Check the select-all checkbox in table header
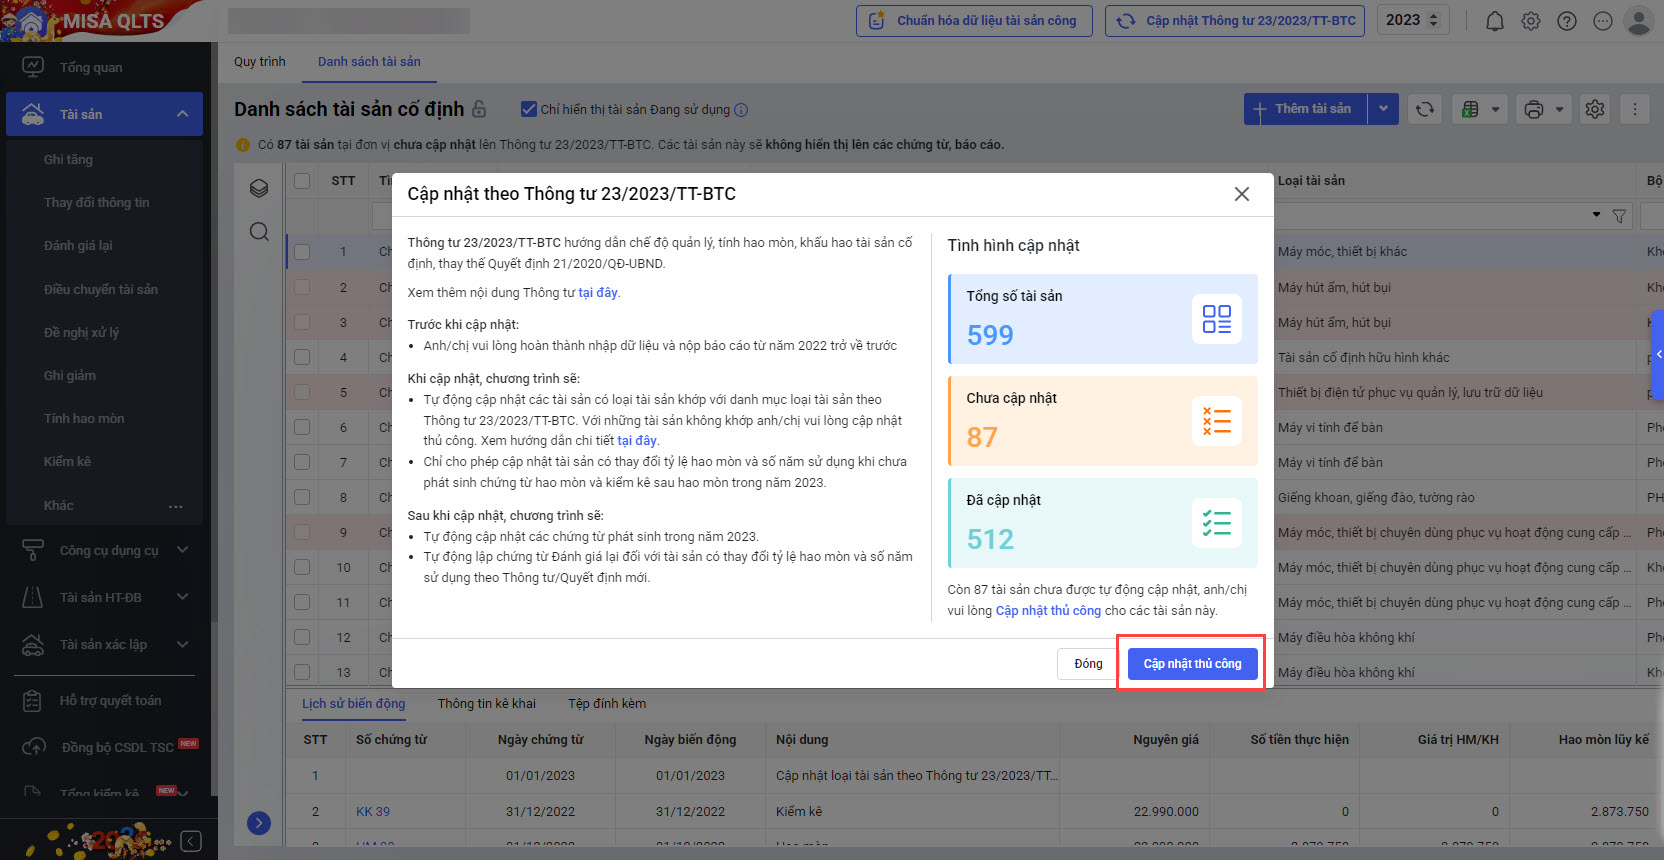The image size is (1664, 860). (x=302, y=181)
